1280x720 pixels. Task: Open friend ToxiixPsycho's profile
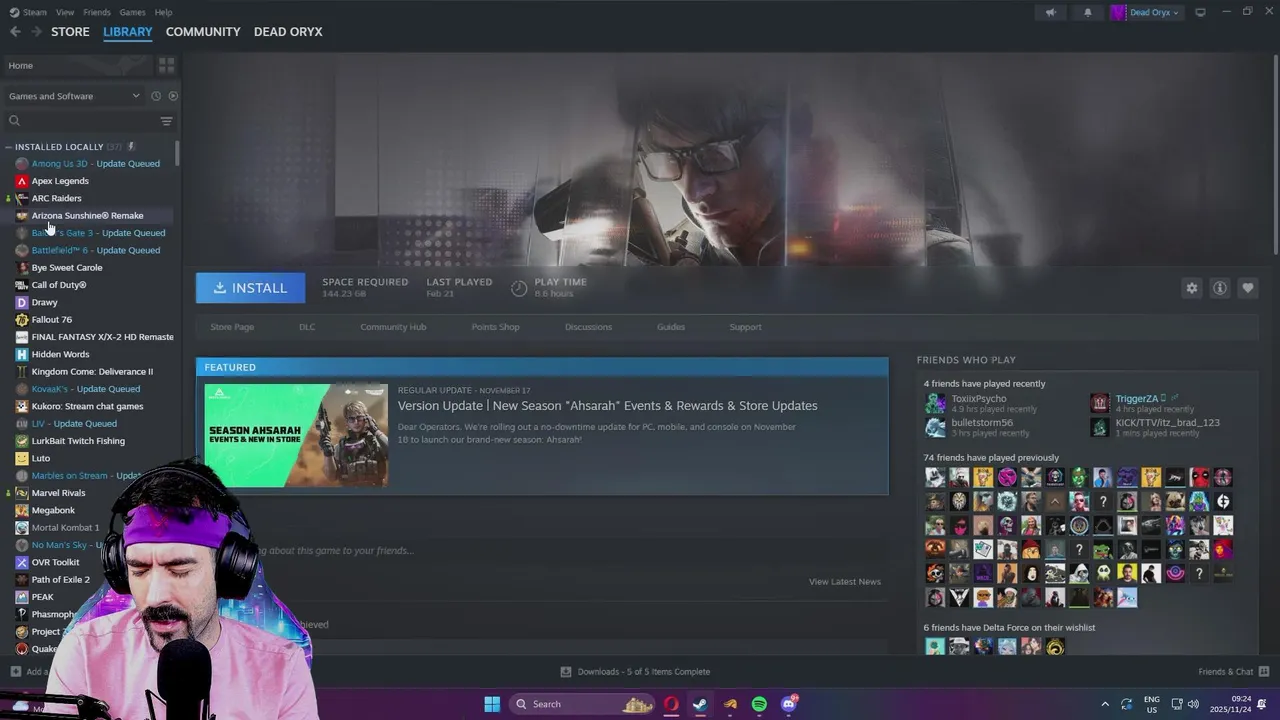(979, 399)
